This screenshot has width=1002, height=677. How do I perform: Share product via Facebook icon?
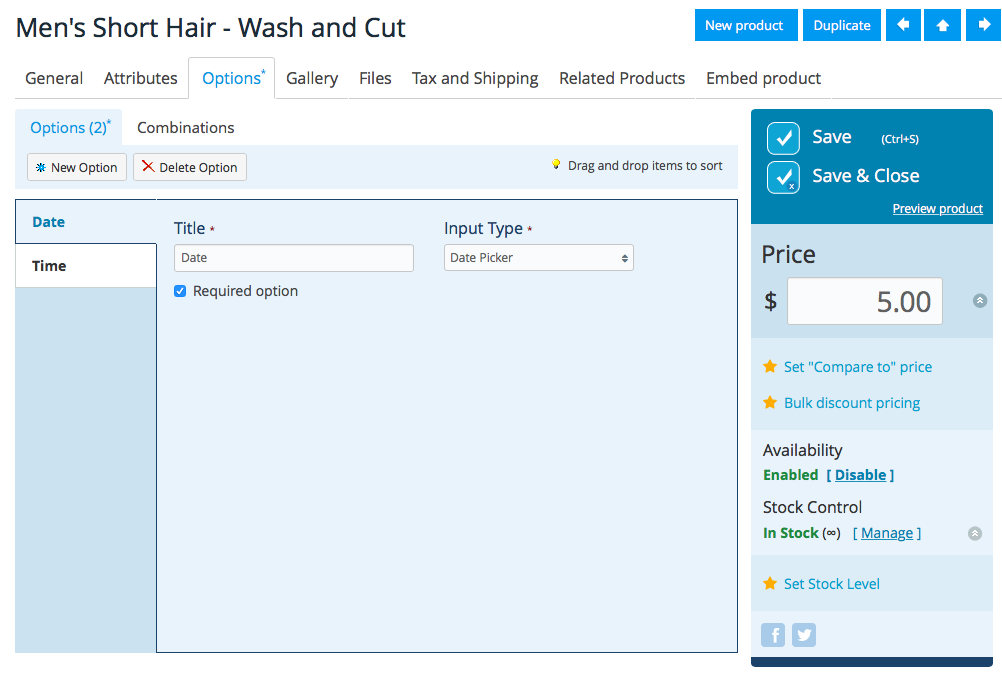[x=773, y=635]
